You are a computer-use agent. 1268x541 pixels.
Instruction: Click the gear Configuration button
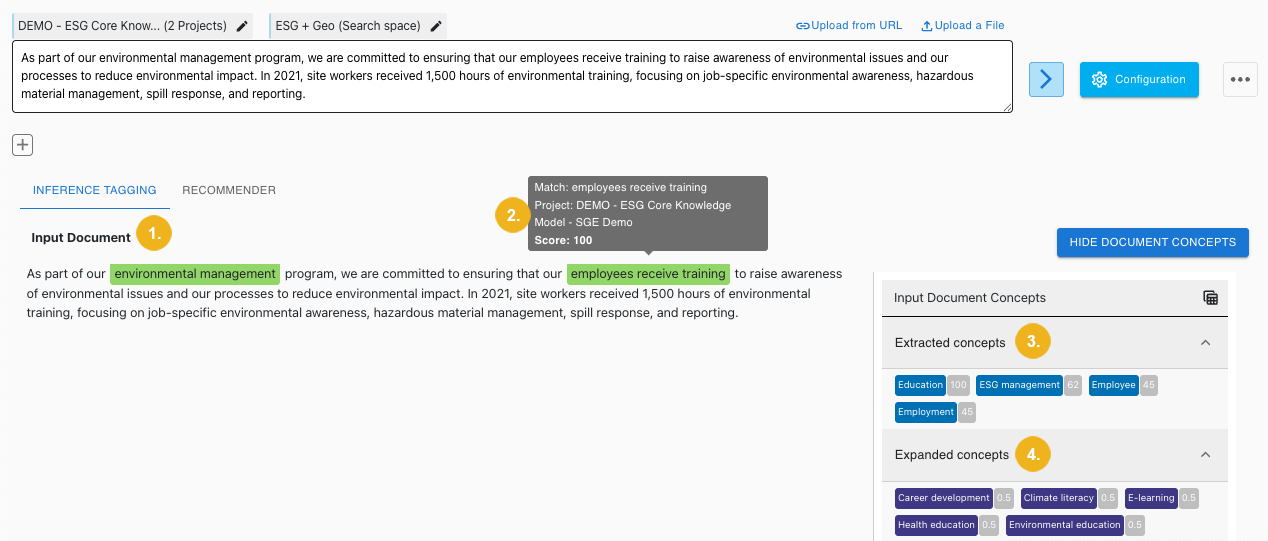1139,79
